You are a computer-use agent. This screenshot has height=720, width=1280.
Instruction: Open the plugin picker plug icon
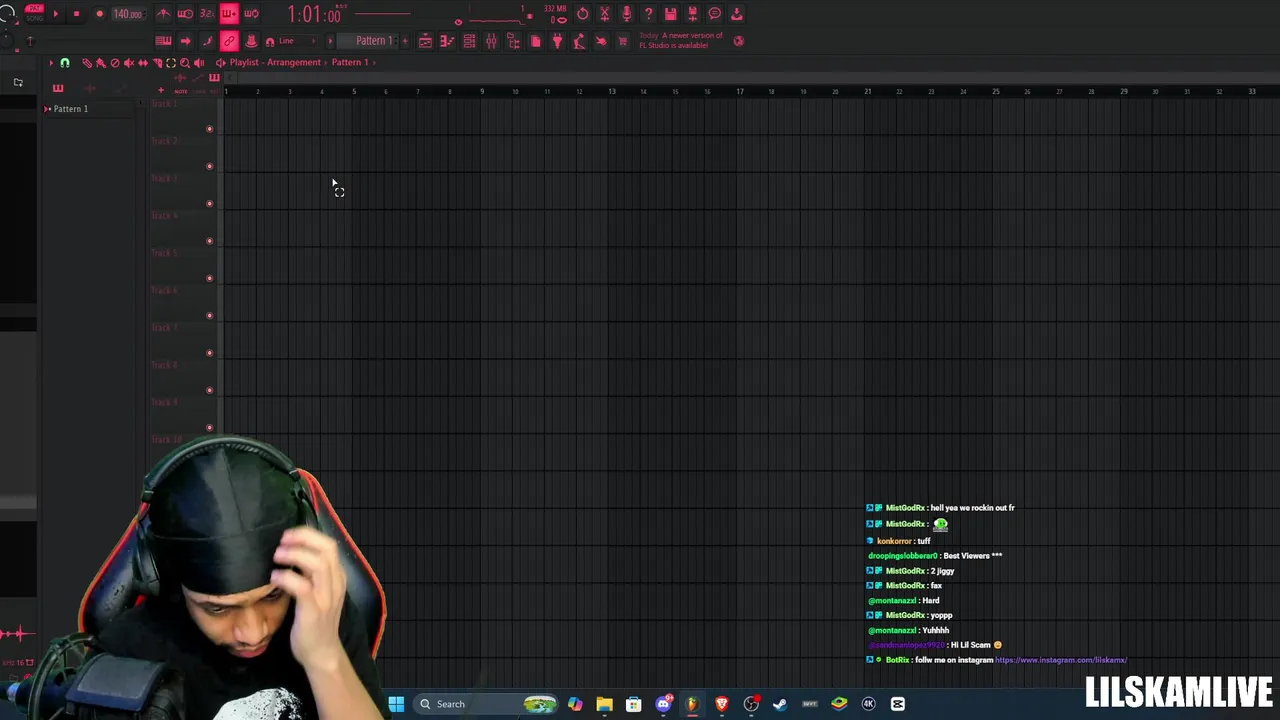point(557,41)
